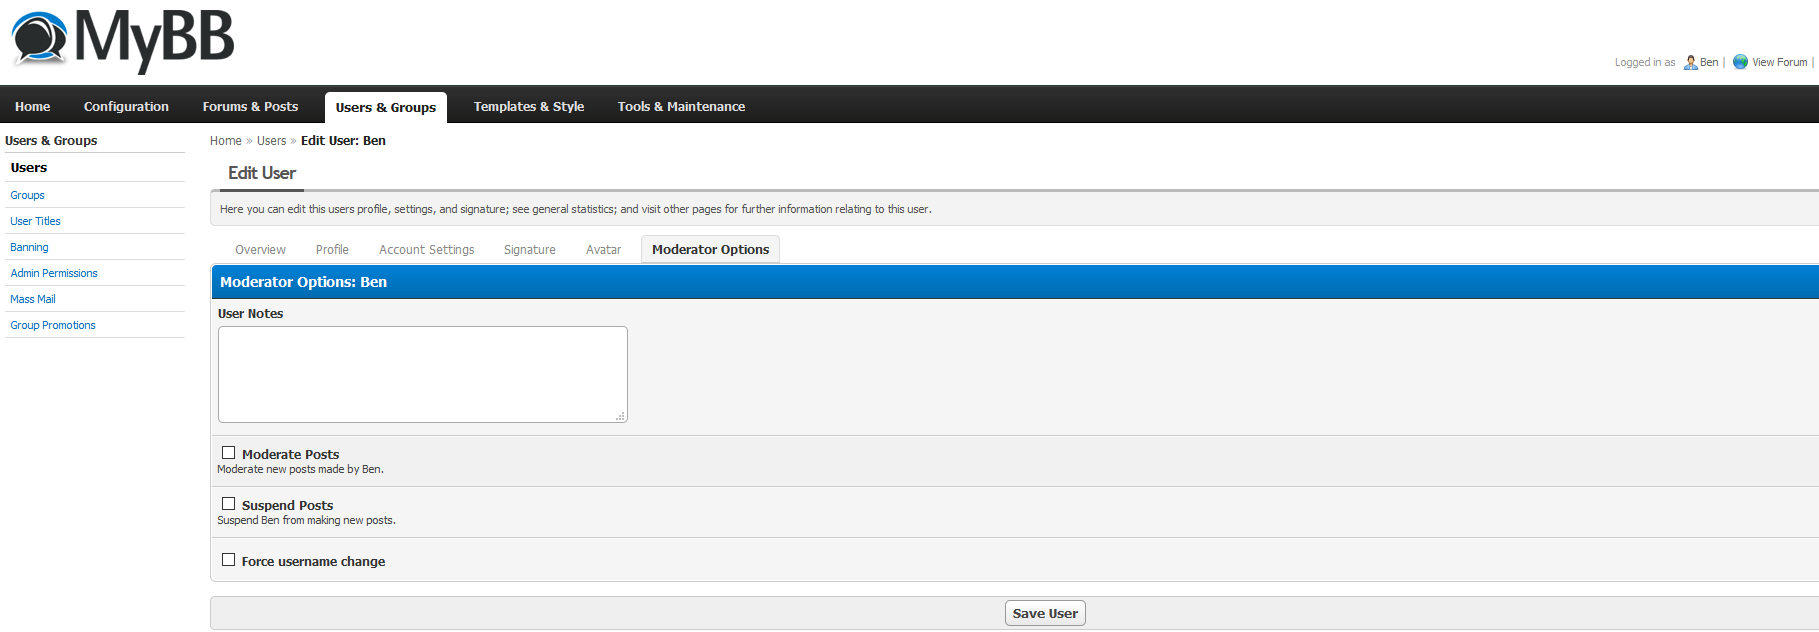Click inside the User Notes text area
The image size is (1819, 632).
pyautogui.click(x=422, y=374)
